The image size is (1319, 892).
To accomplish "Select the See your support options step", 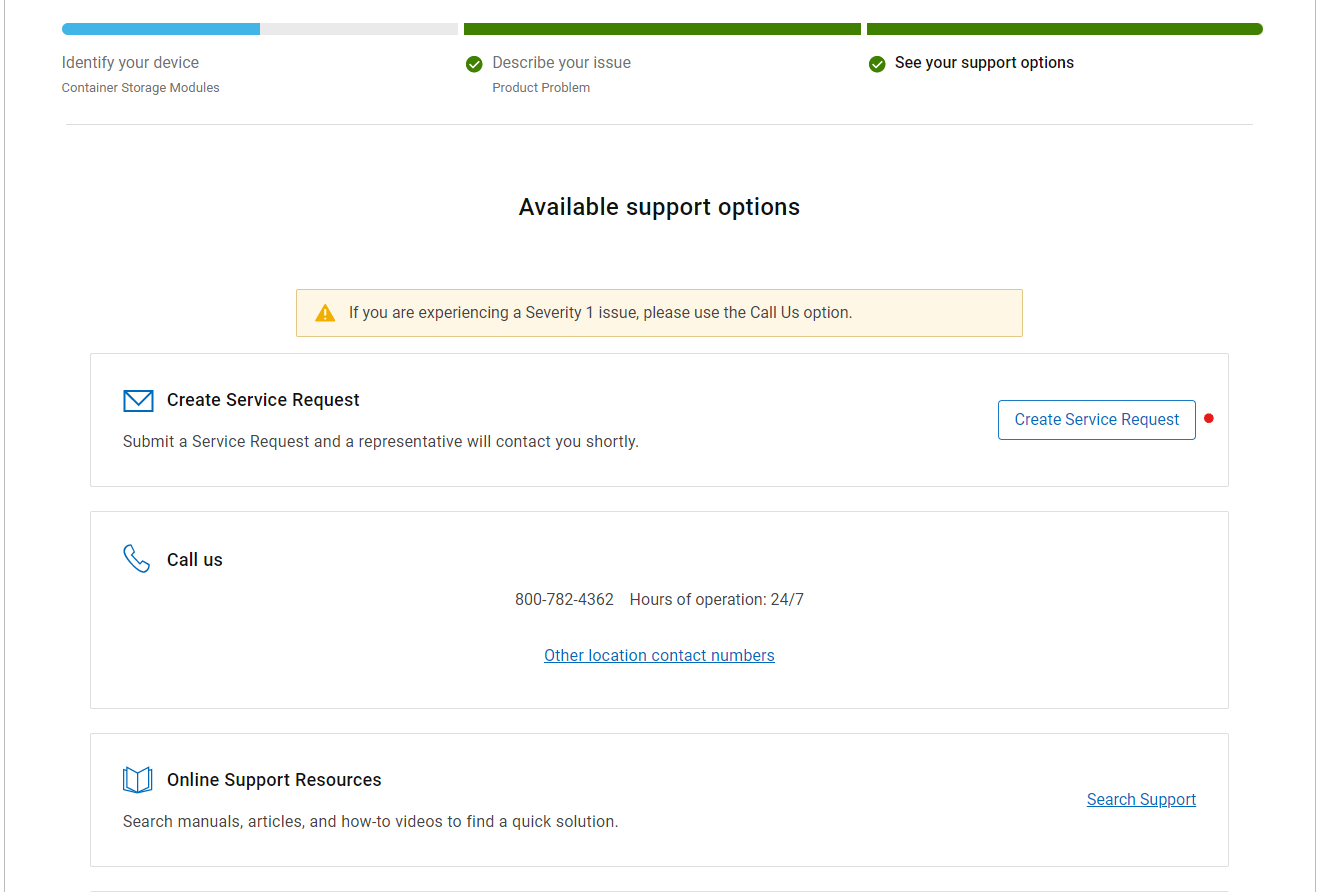I will [985, 62].
